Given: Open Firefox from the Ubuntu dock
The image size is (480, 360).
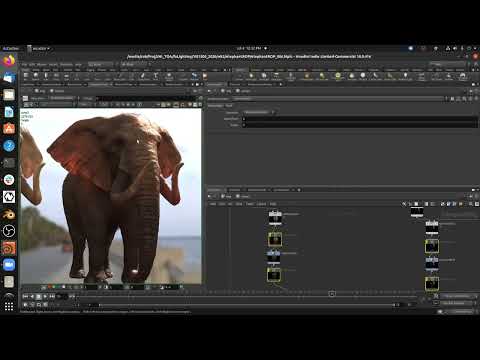Looking at the screenshot, I should [9, 61].
